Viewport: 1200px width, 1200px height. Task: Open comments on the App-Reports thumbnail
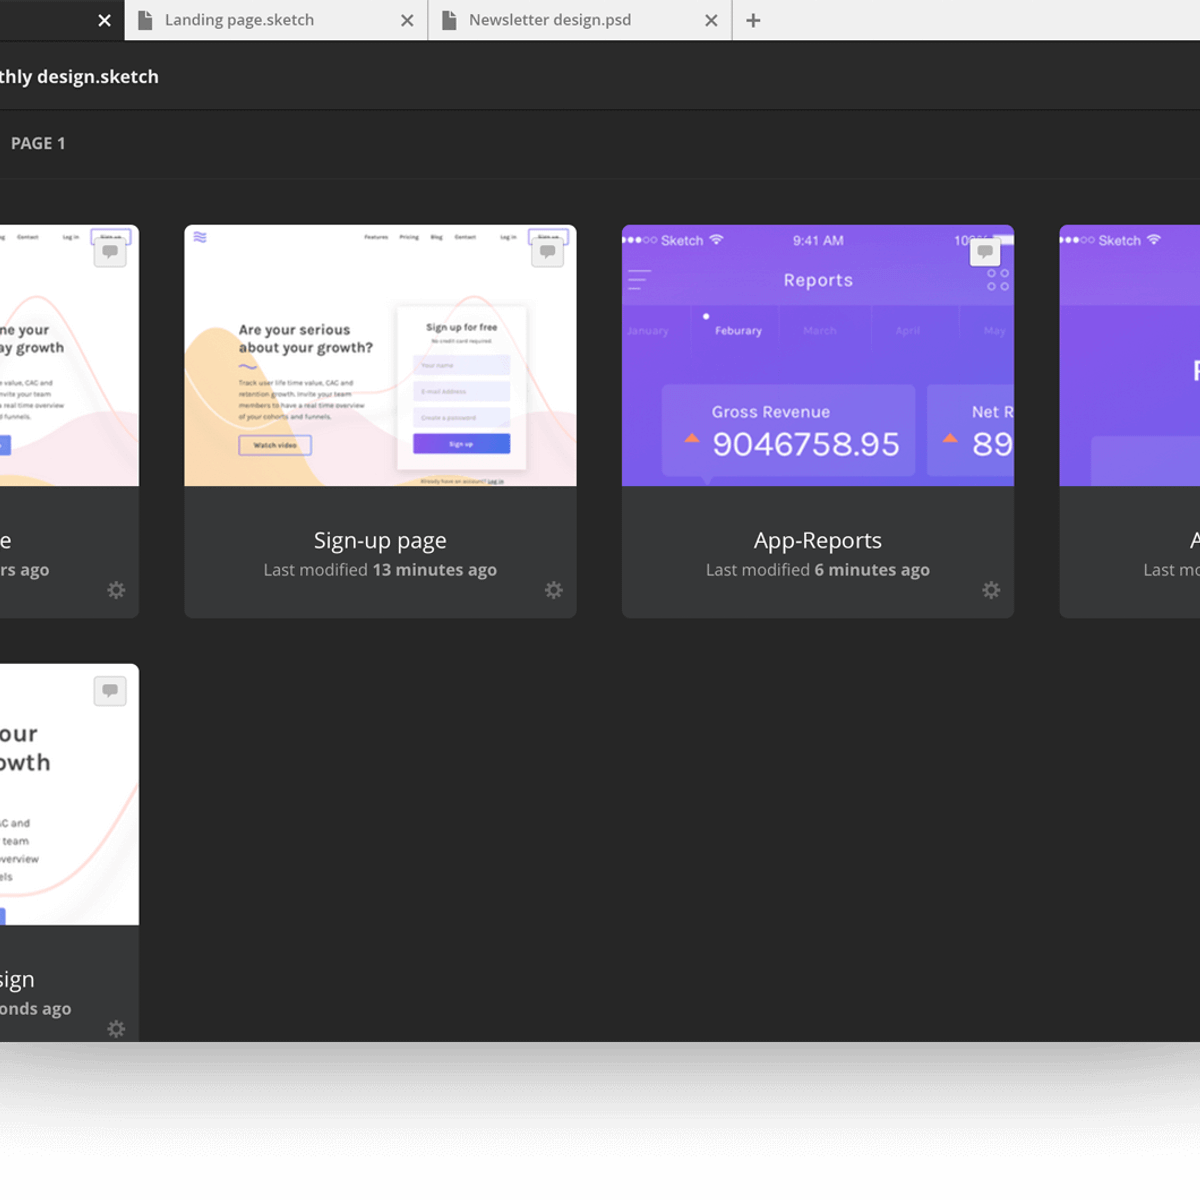pos(984,251)
